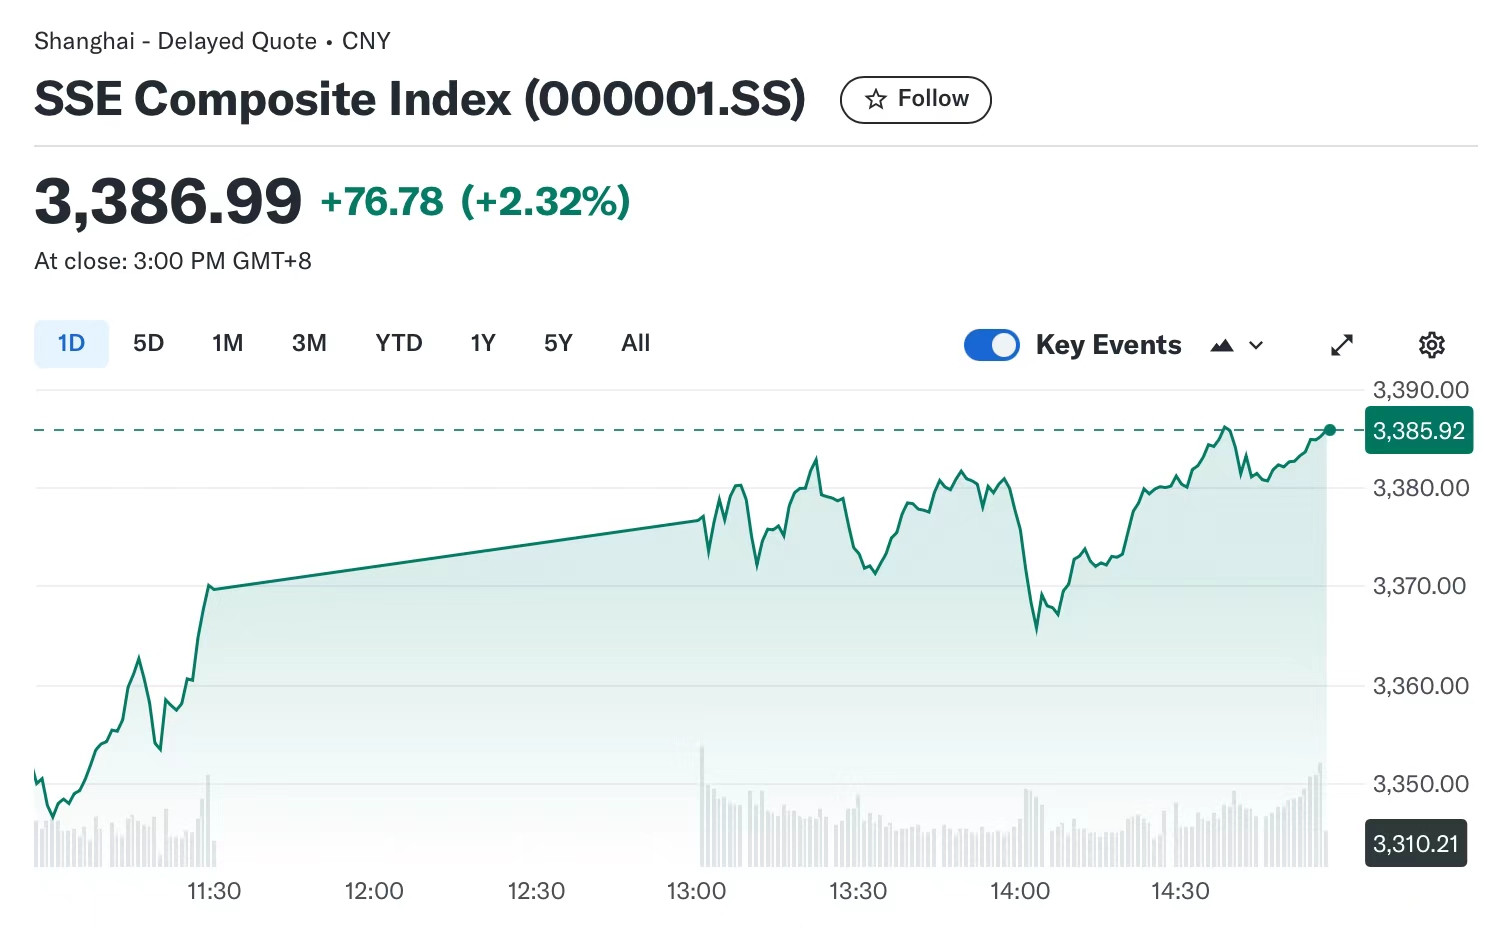Click the 11:30 time axis label
The height and width of the screenshot is (938, 1510).
click(214, 891)
